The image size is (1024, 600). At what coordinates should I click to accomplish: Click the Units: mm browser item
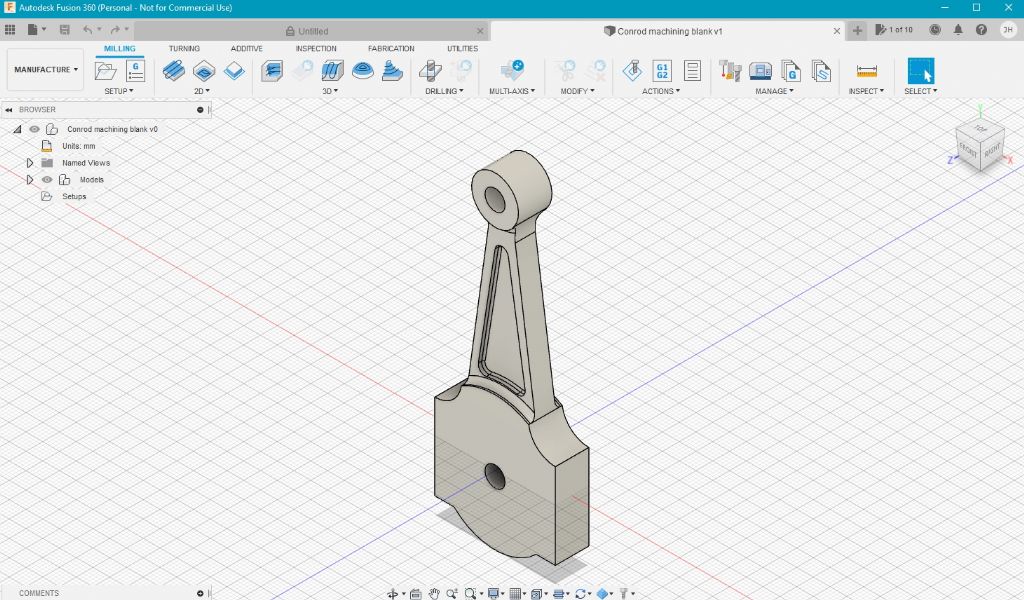click(78, 146)
